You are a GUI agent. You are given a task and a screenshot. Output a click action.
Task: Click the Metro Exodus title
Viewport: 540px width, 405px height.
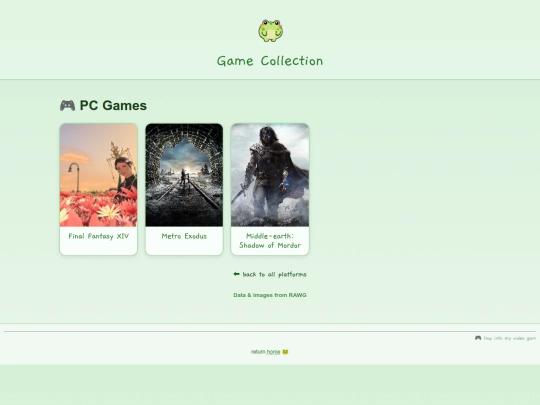[x=184, y=236]
